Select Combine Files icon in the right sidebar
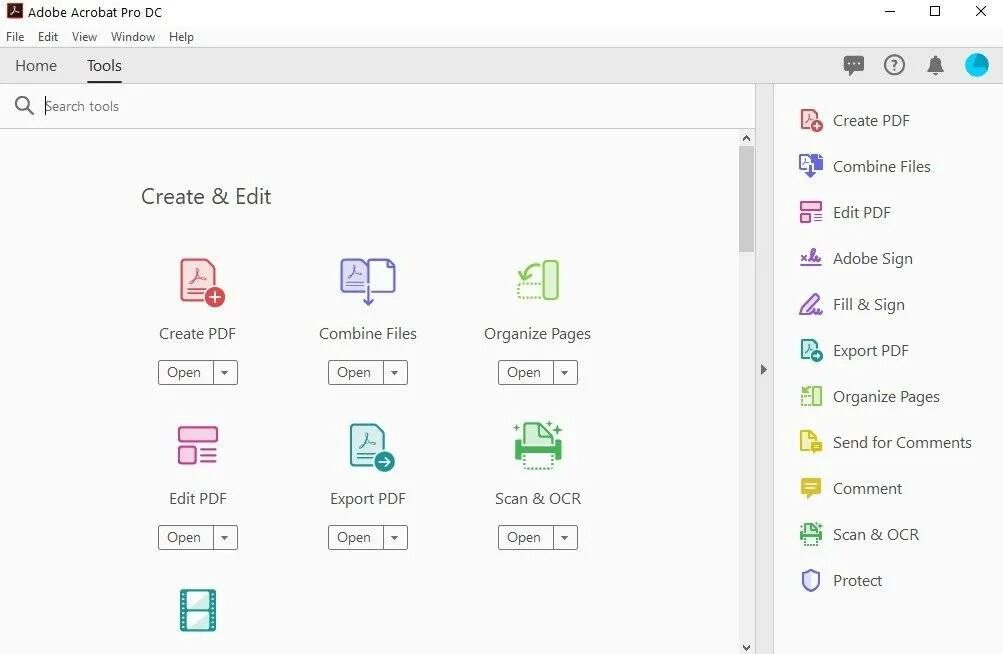 pyautogui.click(x=811, y=166)
